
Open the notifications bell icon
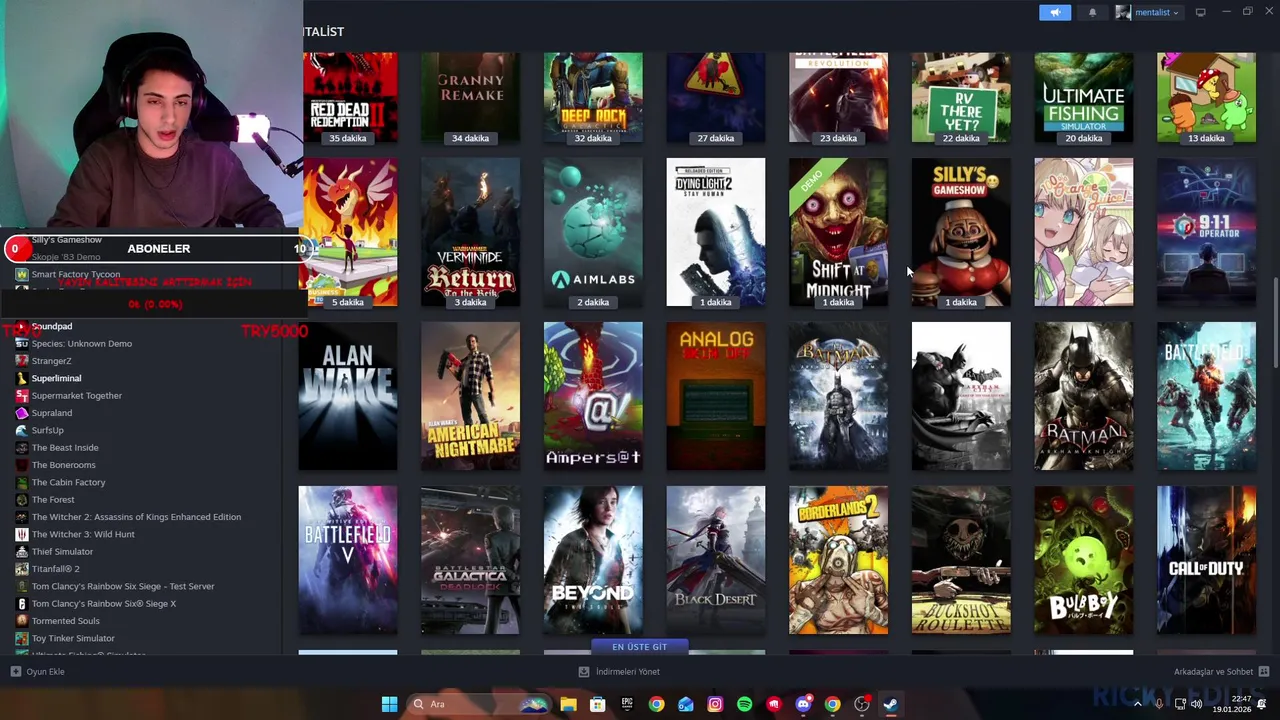pyautogui.click(x=1092, y=12)
